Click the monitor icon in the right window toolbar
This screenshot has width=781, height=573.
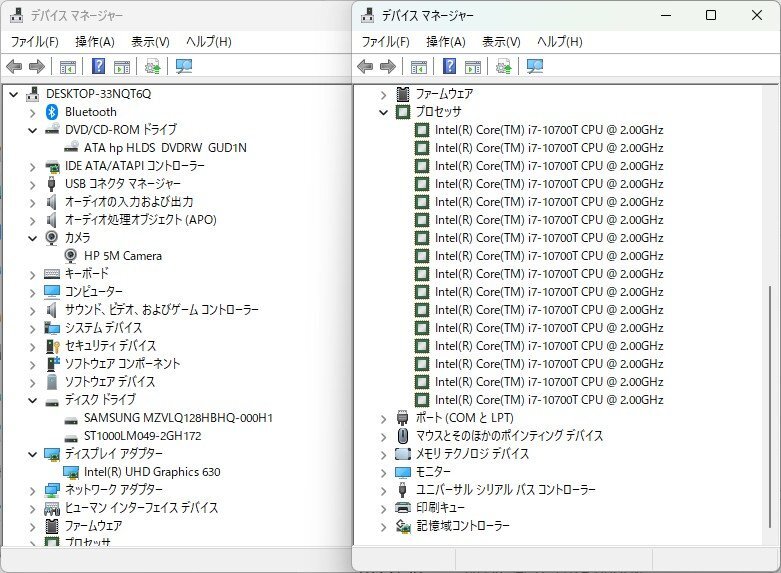[x=535, y=67]
